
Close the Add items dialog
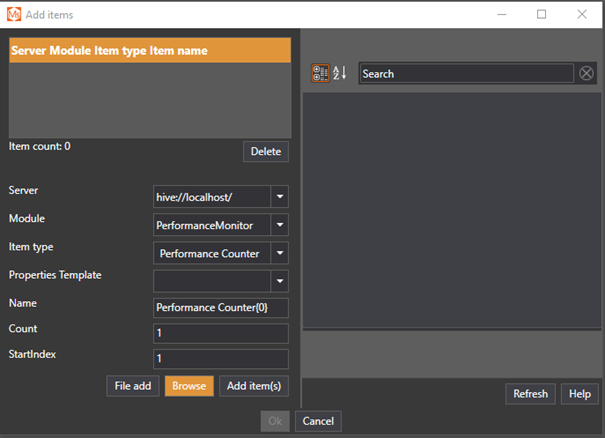pyautogui.click(x=582, y=15)
